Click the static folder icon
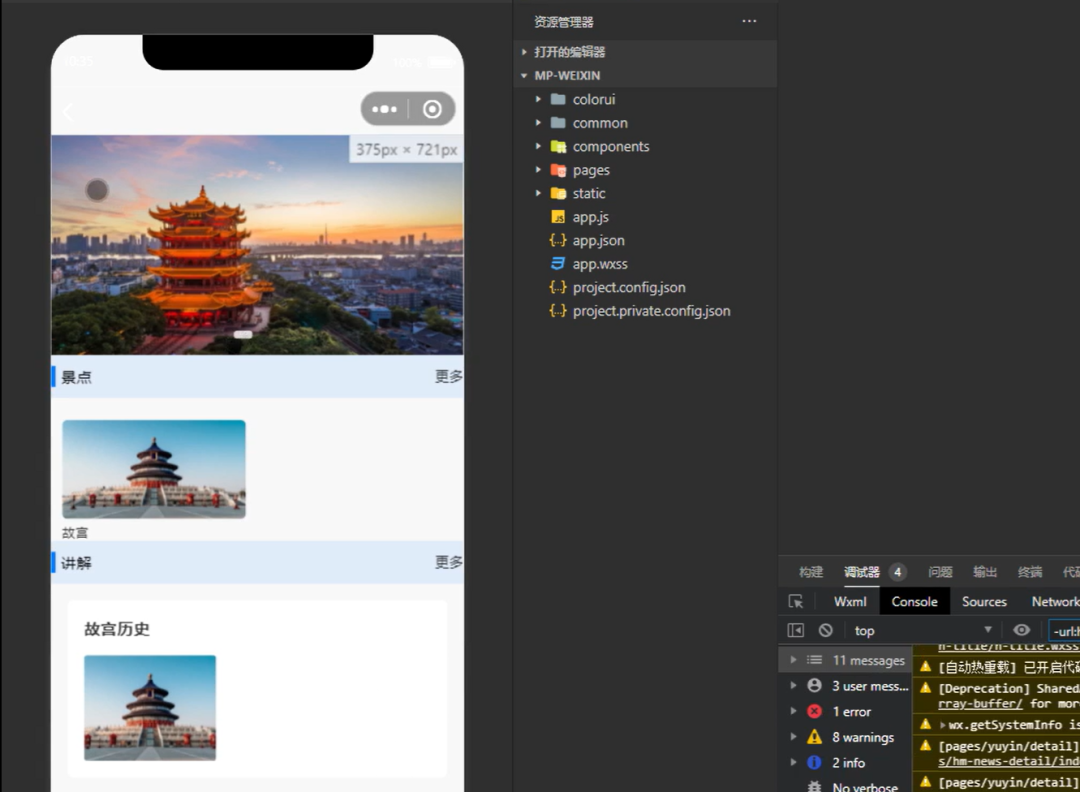Viewport: 1080px width, 792px height. (559, 193)
